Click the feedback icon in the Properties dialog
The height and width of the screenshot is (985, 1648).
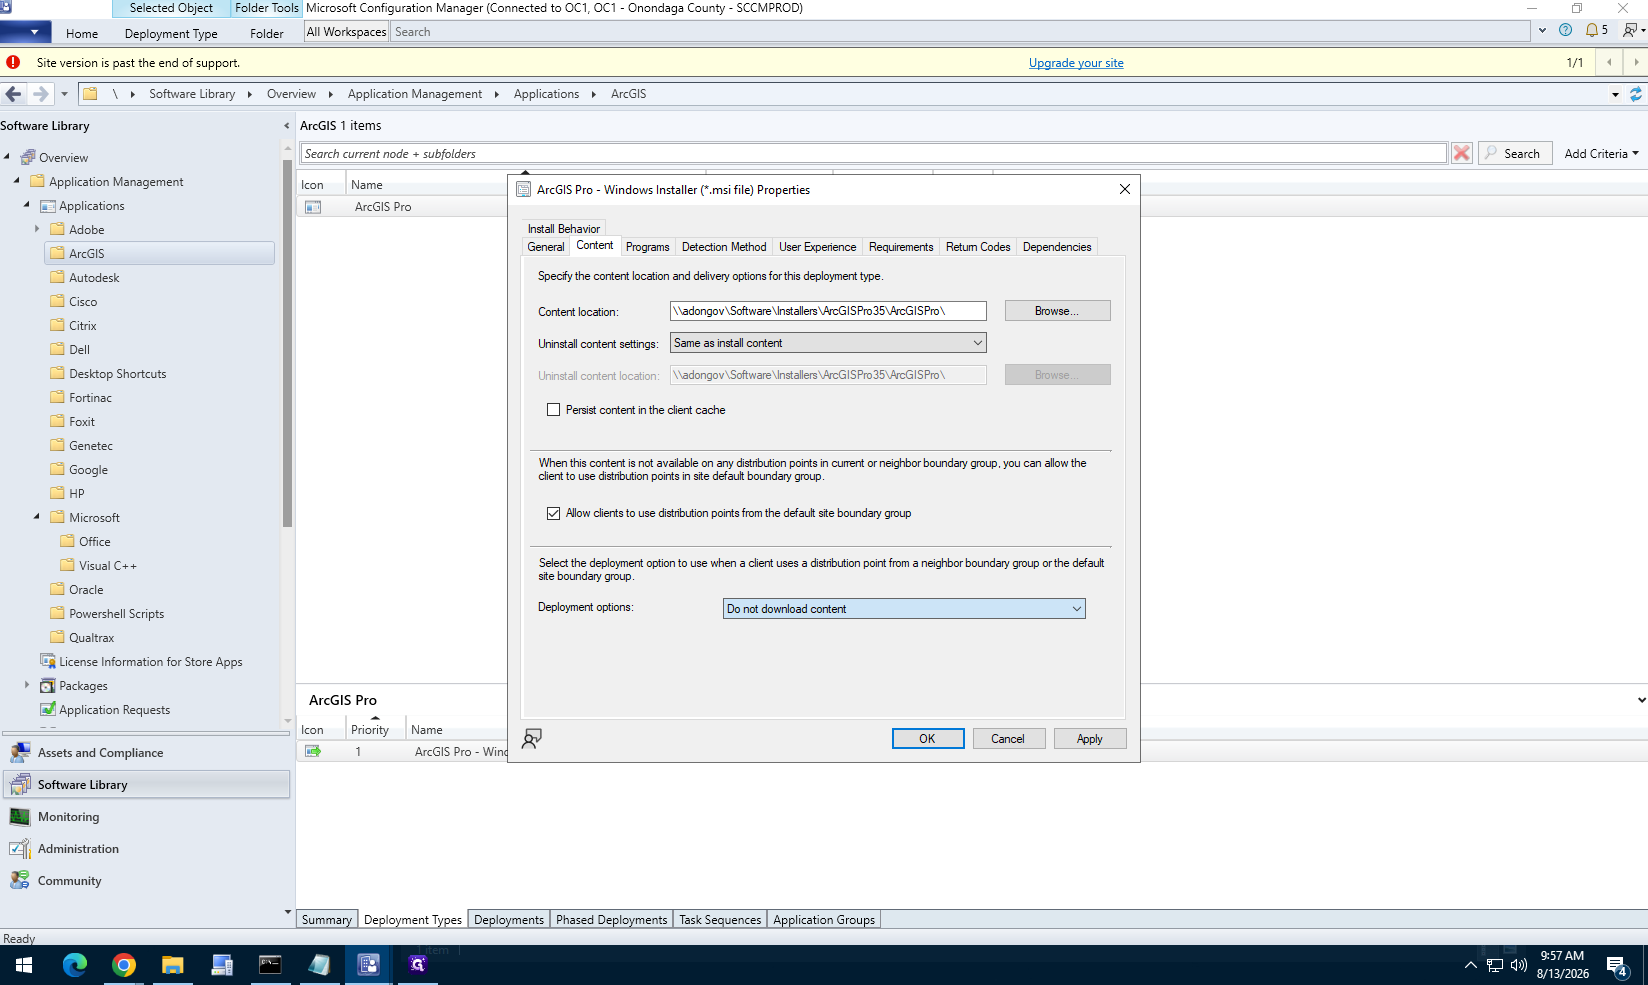(x=532, y=738)
